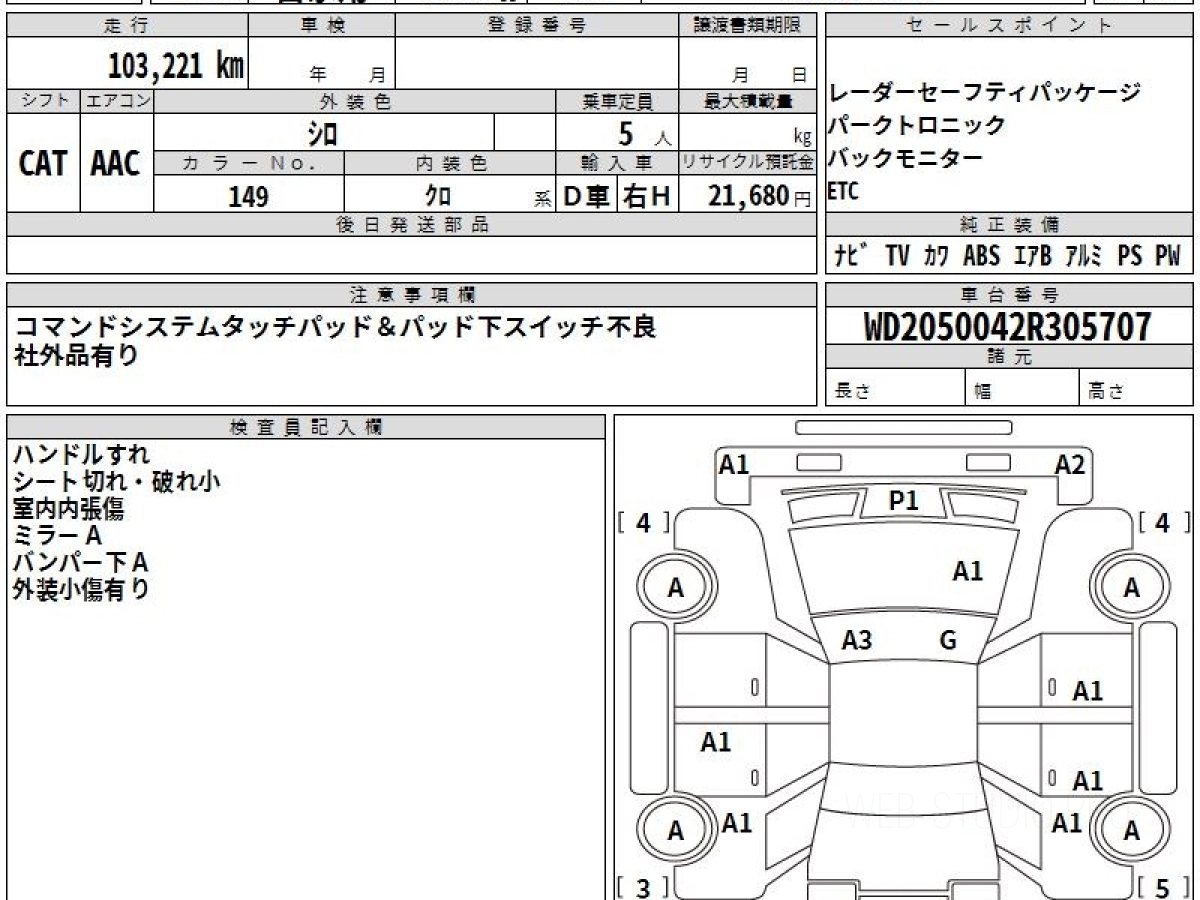Select the 登録番号 header

(537, 26)
